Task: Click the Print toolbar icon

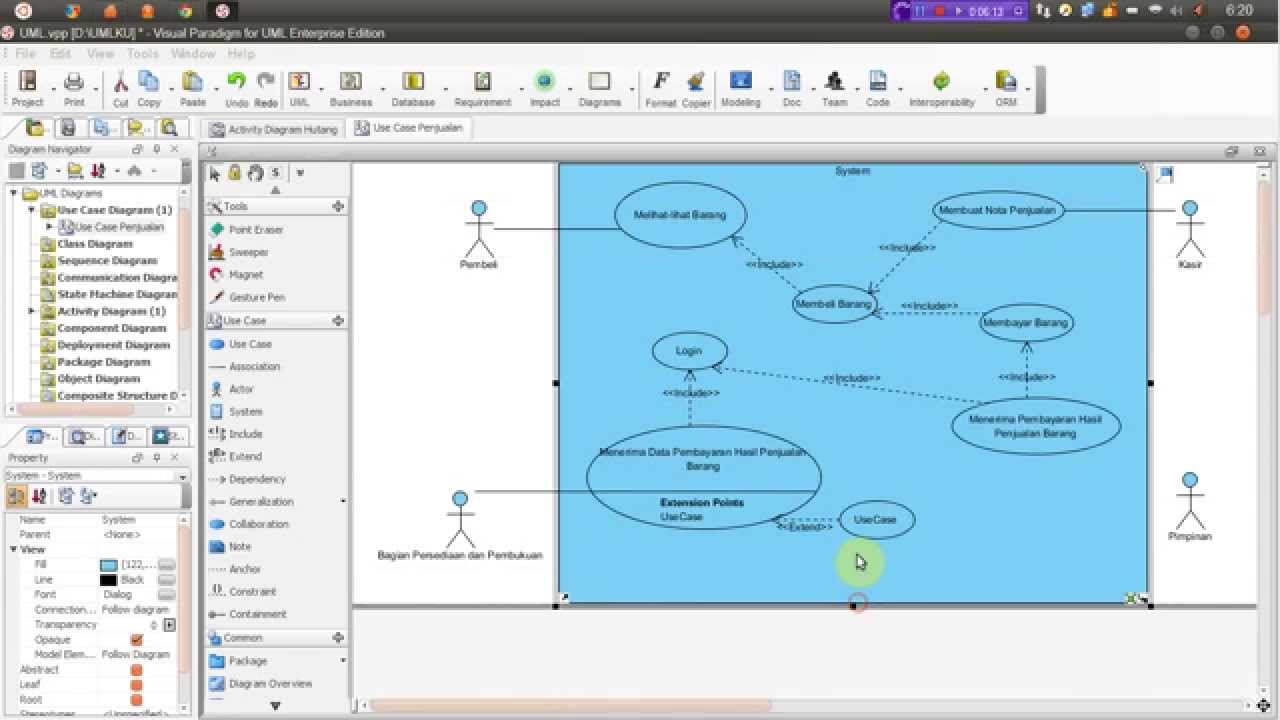Action: tap(74, 88)
